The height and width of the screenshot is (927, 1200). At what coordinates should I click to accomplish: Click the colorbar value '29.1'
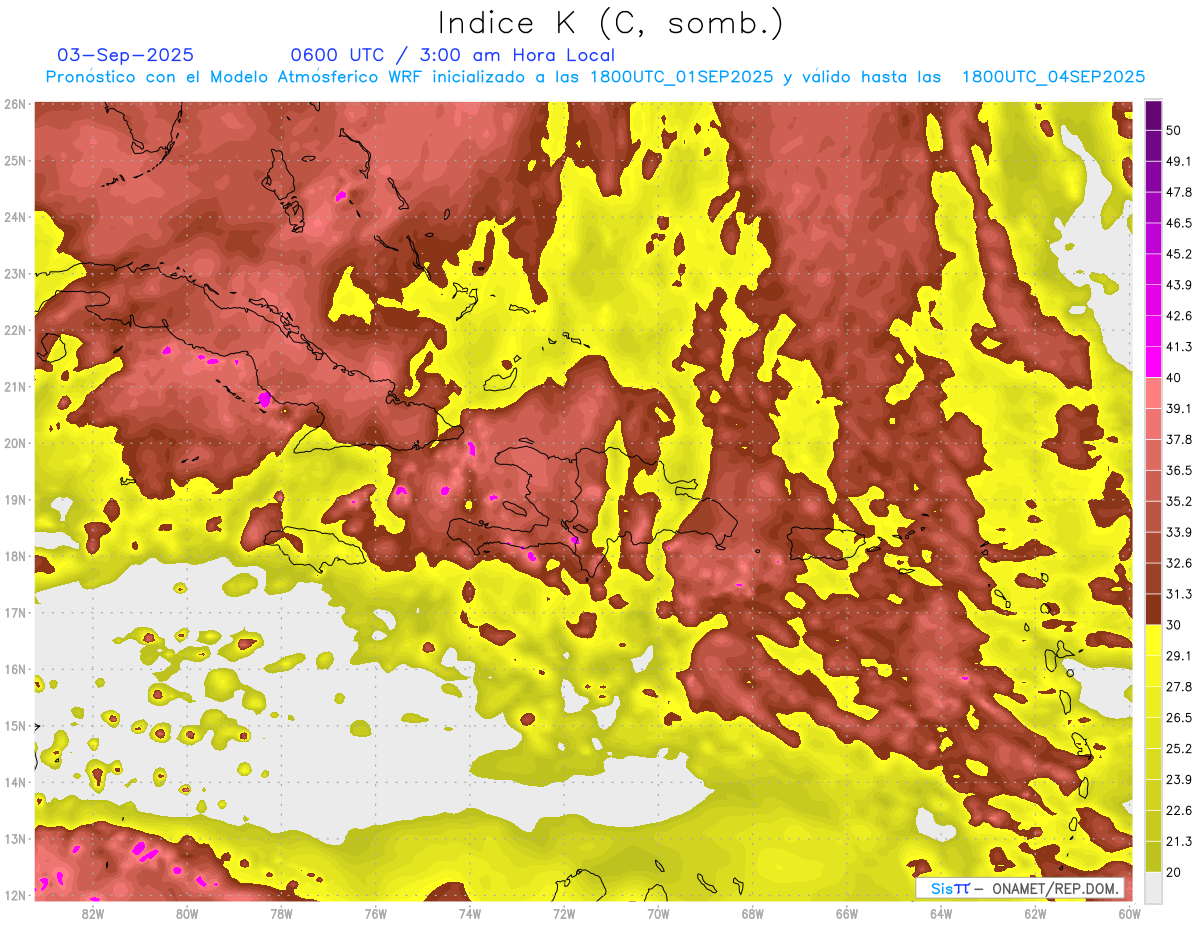(x=1178, y=656)
